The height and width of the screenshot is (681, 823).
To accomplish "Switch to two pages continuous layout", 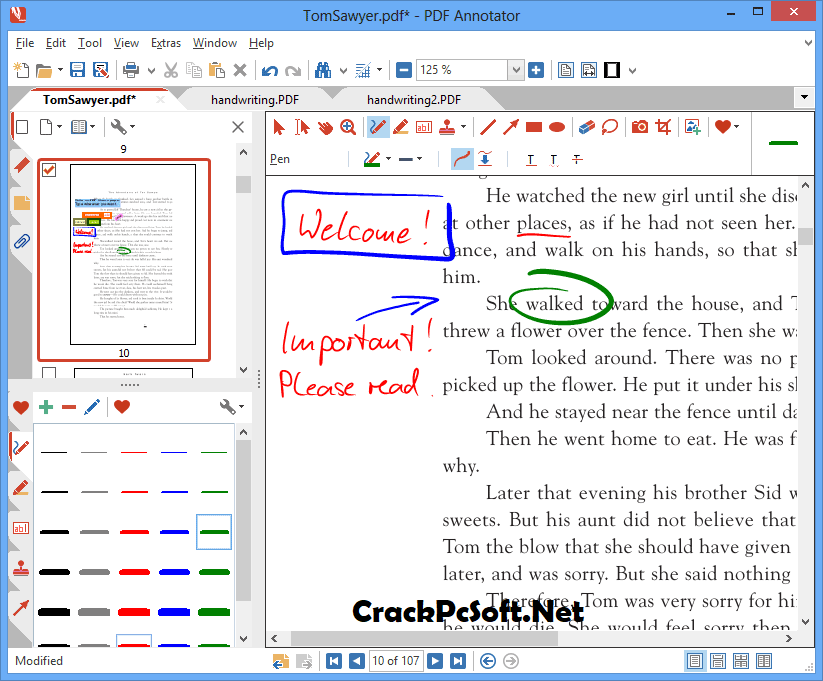I will click(741, 661).
